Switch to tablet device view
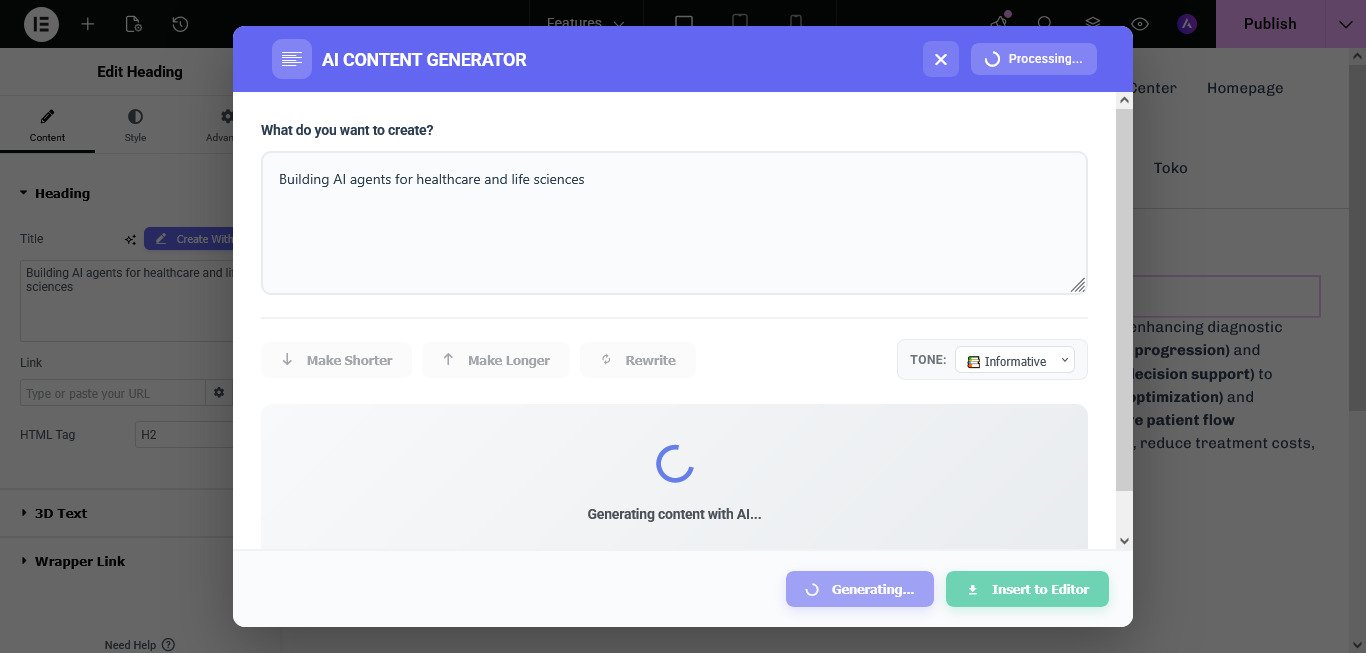This screenshot has width=1366, height=653. (739, 23)
